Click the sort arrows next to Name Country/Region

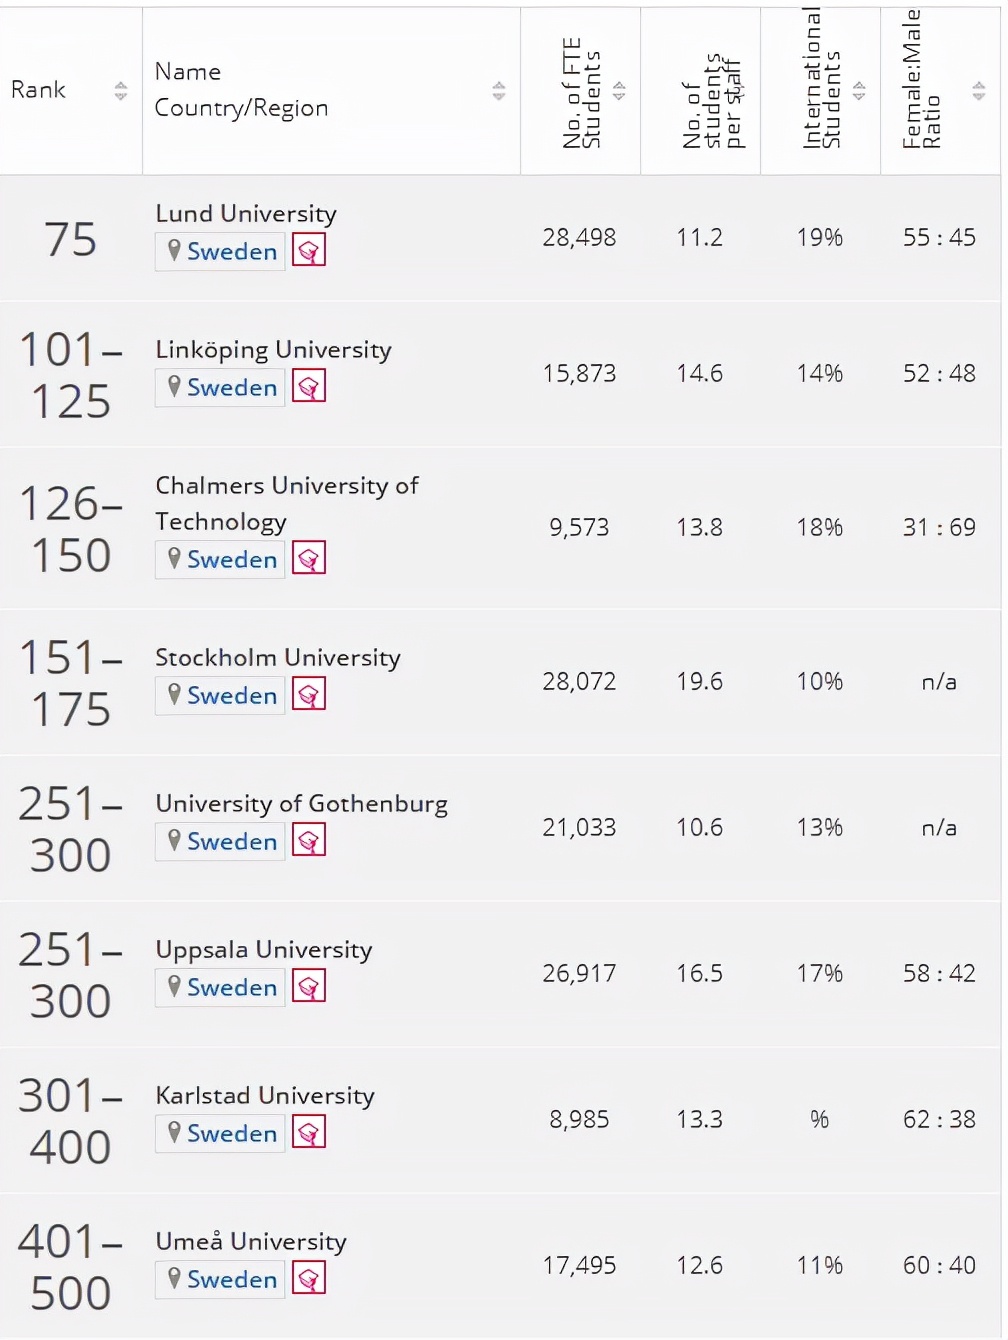click(498, 90)
